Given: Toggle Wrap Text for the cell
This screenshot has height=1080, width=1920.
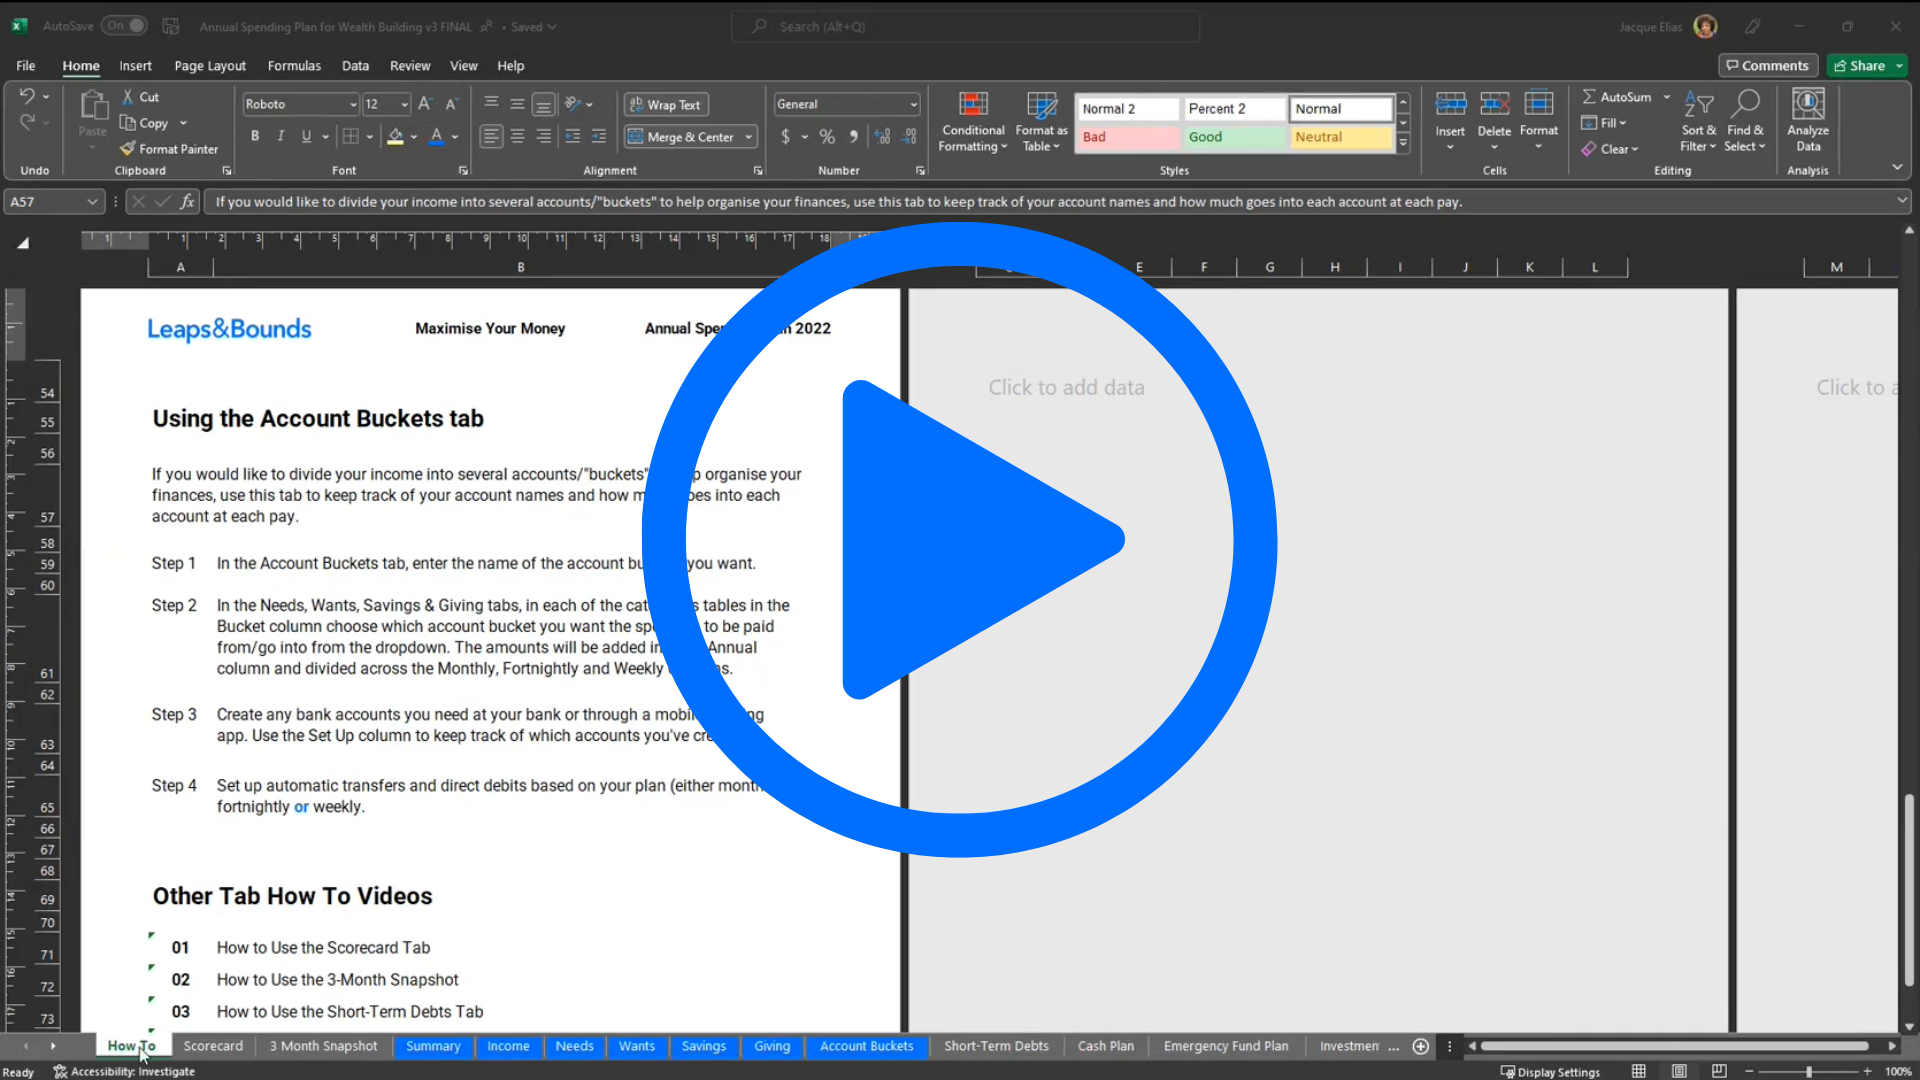Looking at the screenshot, I should 665,105.
